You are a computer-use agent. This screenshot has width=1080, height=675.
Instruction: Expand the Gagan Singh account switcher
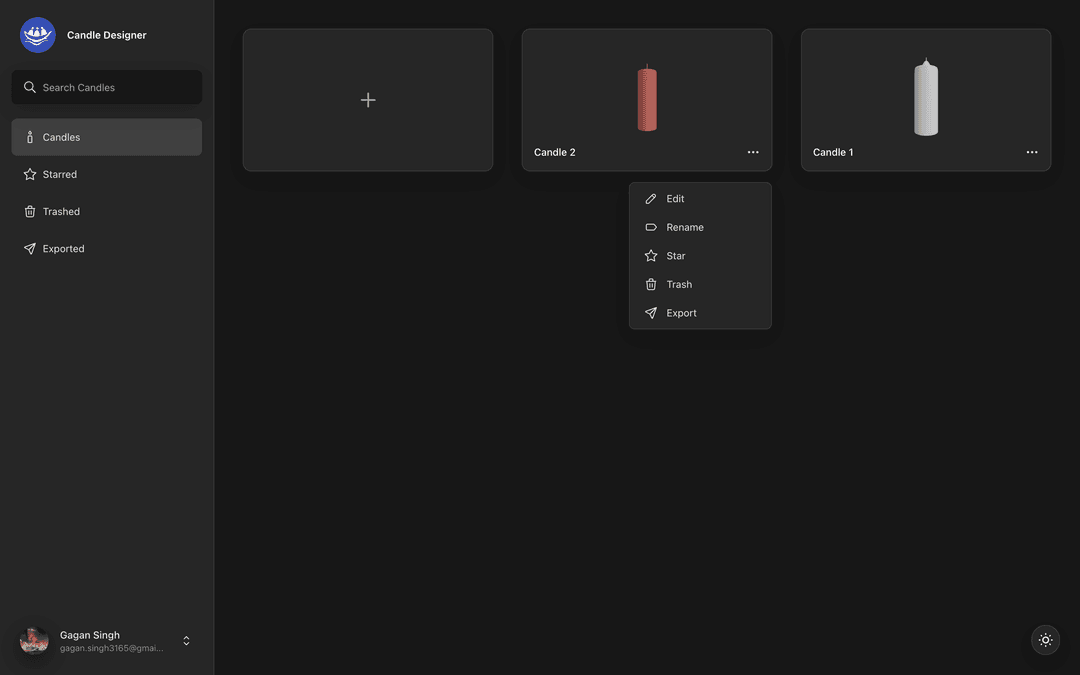(186, 641)
